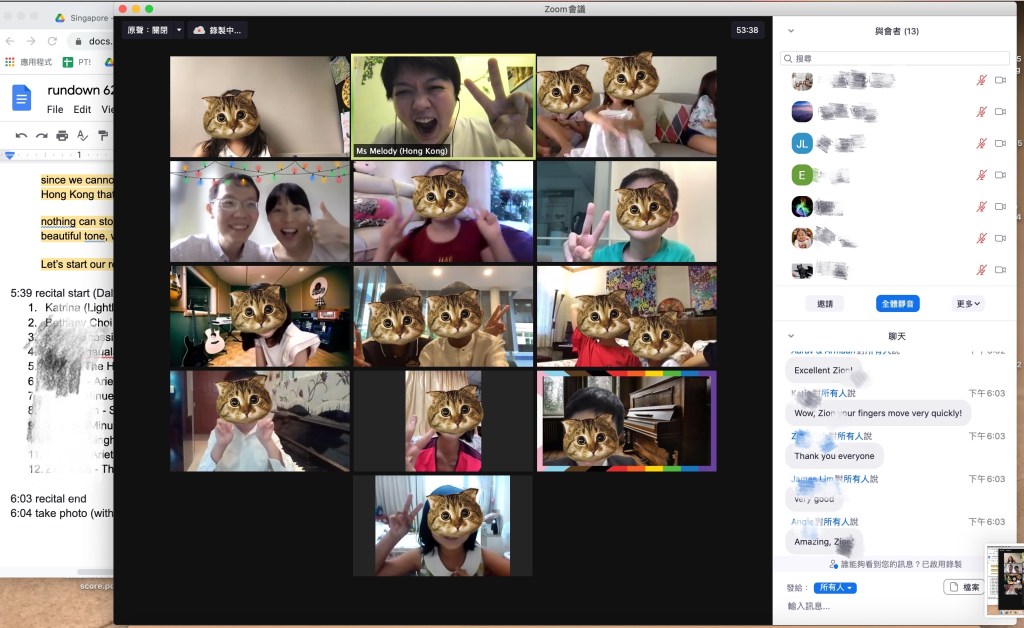The width and height of the screenshot is (1024, 628).
Task: Click the Google Docs document icon
Action: [x=22, y=97]
